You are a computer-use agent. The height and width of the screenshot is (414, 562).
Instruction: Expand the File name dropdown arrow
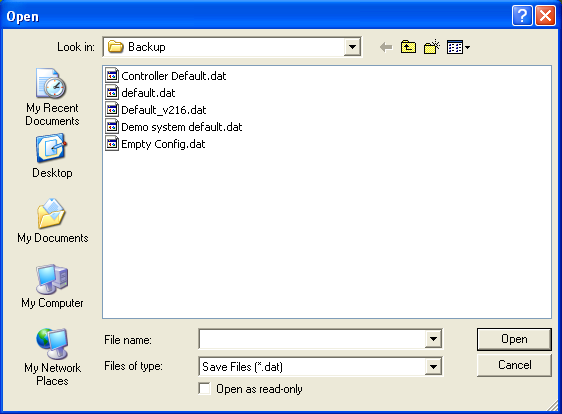[433, 339]
